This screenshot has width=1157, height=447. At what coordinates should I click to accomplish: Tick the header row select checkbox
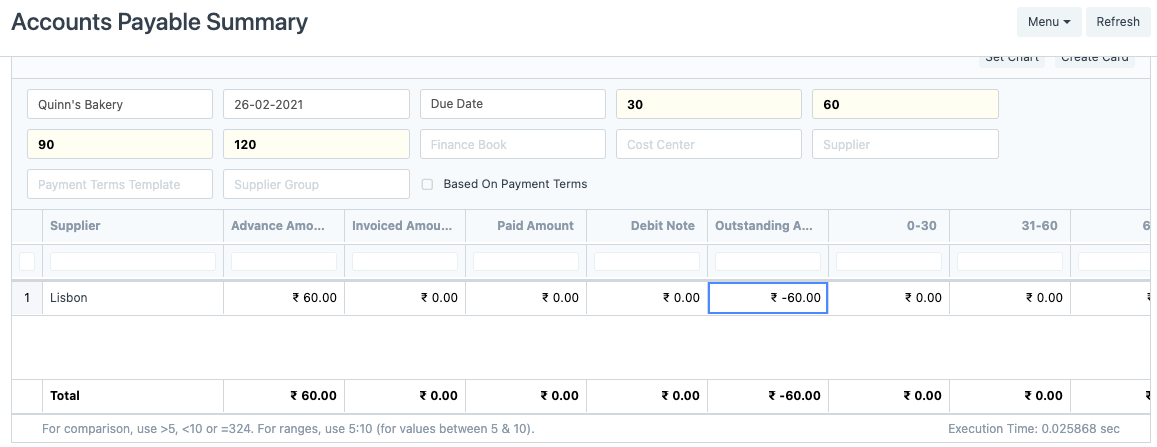coord(27,261)
